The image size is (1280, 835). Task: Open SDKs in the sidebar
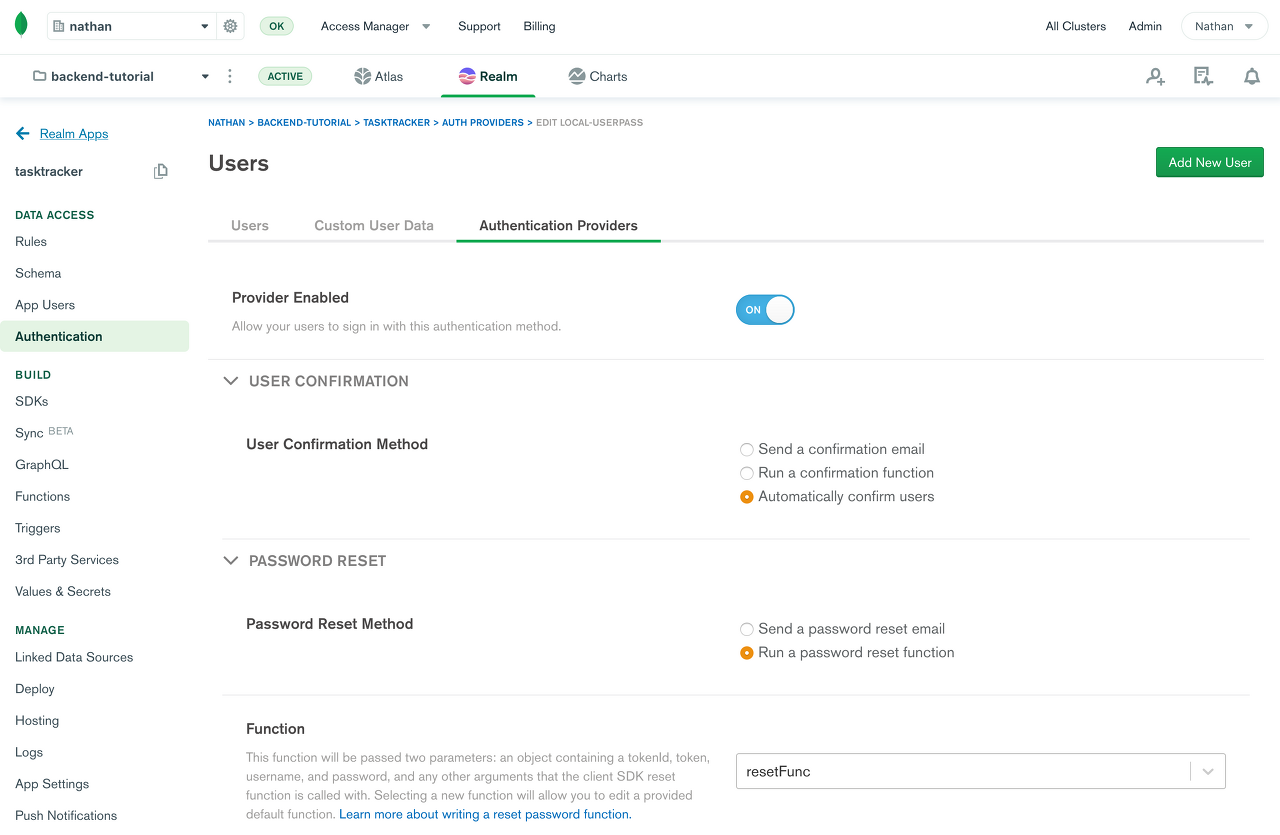[x=32, y=401]
